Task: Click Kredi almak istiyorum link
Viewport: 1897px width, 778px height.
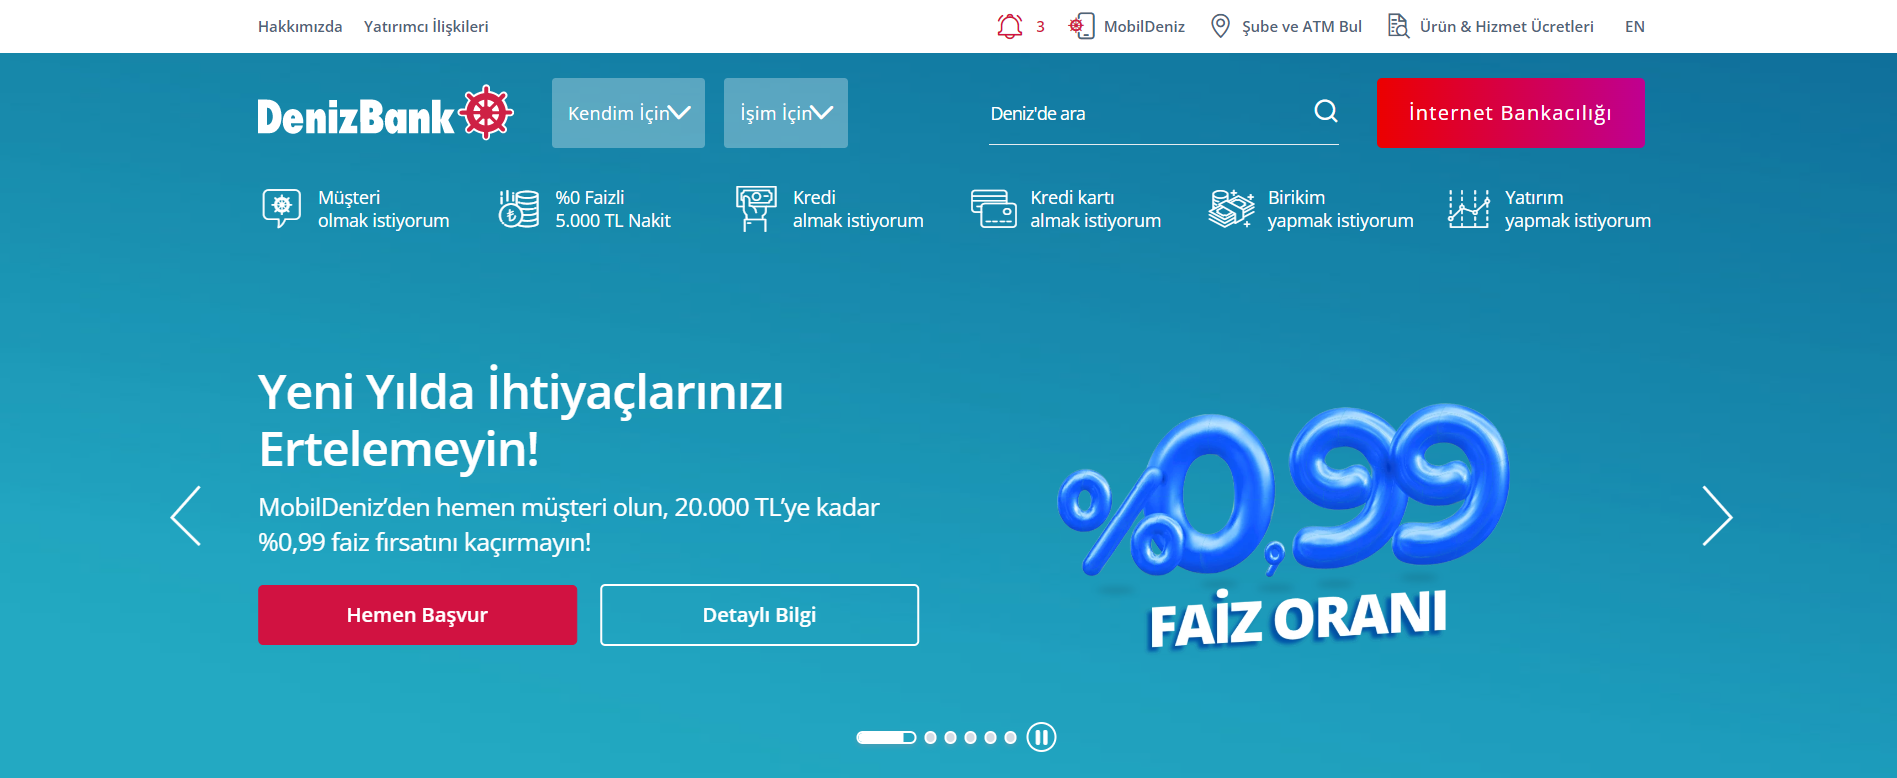Action: [x=858, y=209]
